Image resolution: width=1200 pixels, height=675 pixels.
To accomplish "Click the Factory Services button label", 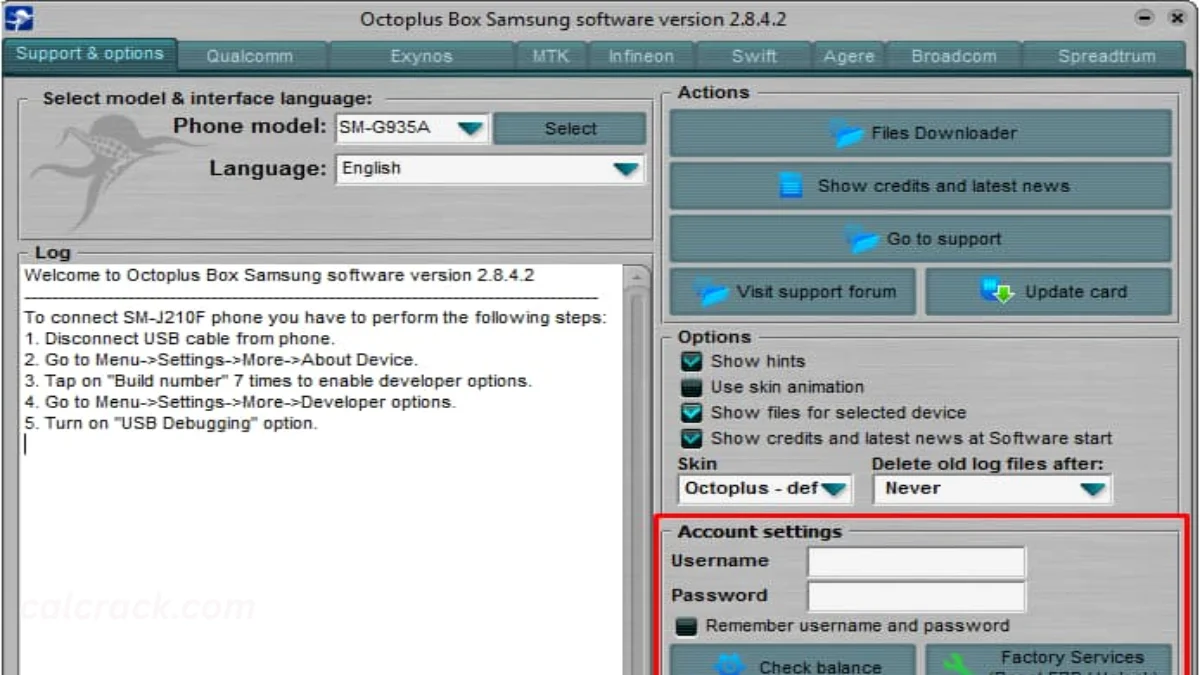I will click(x=1072, y=657).
